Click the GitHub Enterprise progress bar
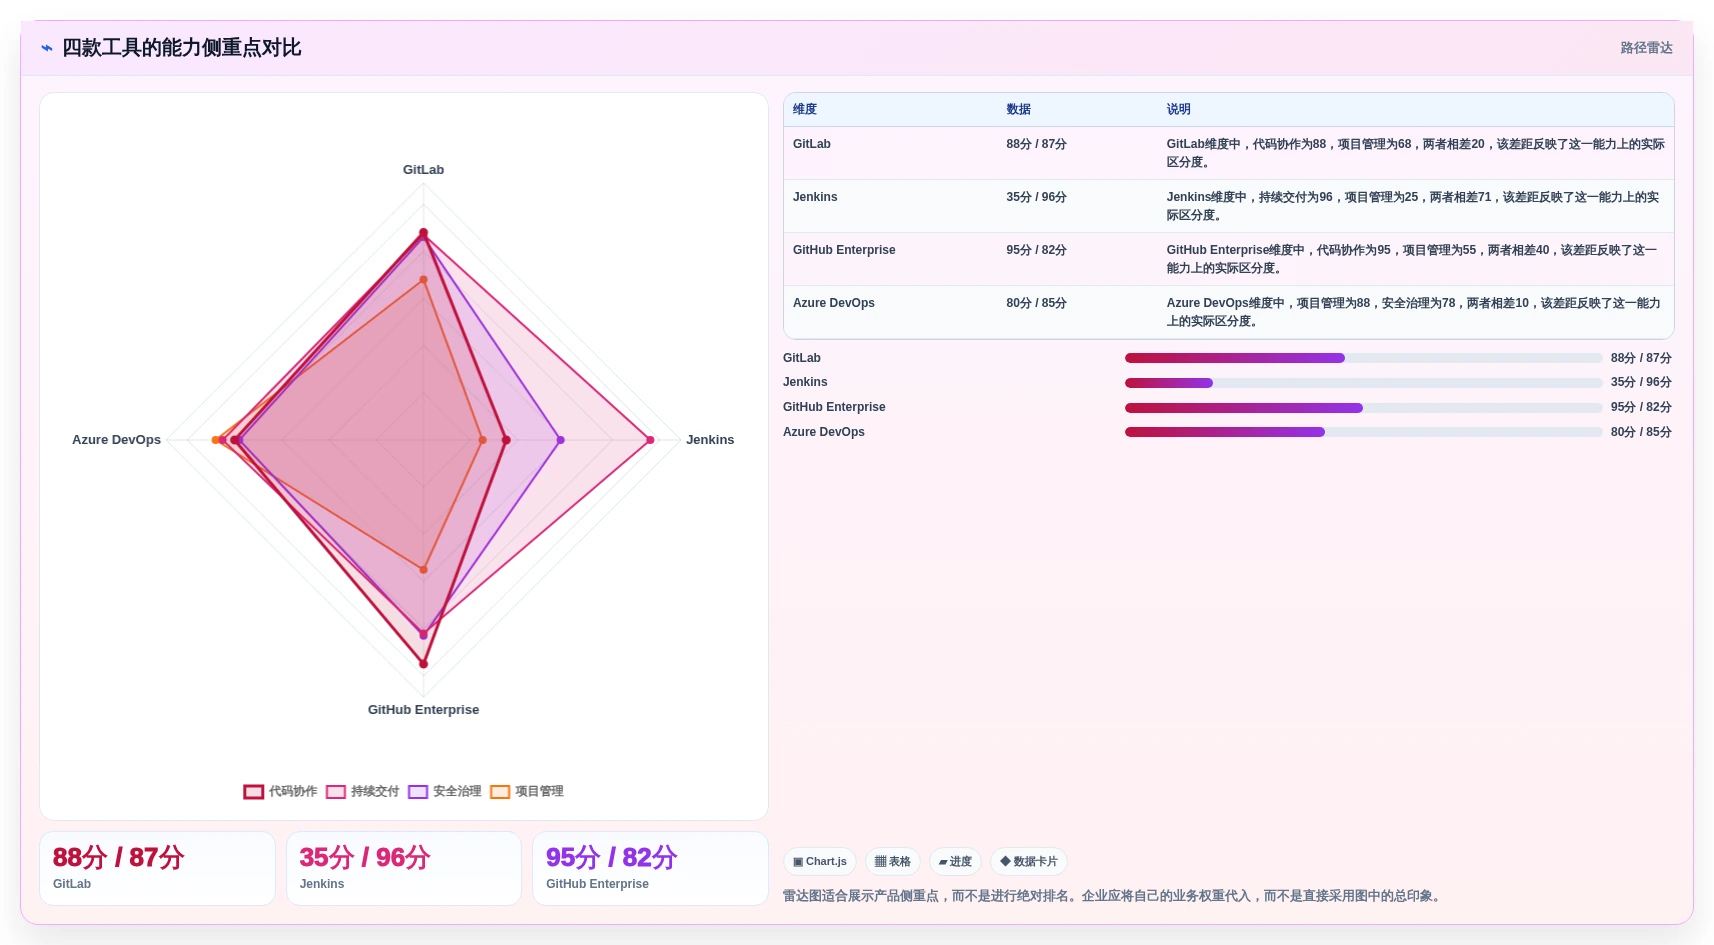 click(1363, 408)
